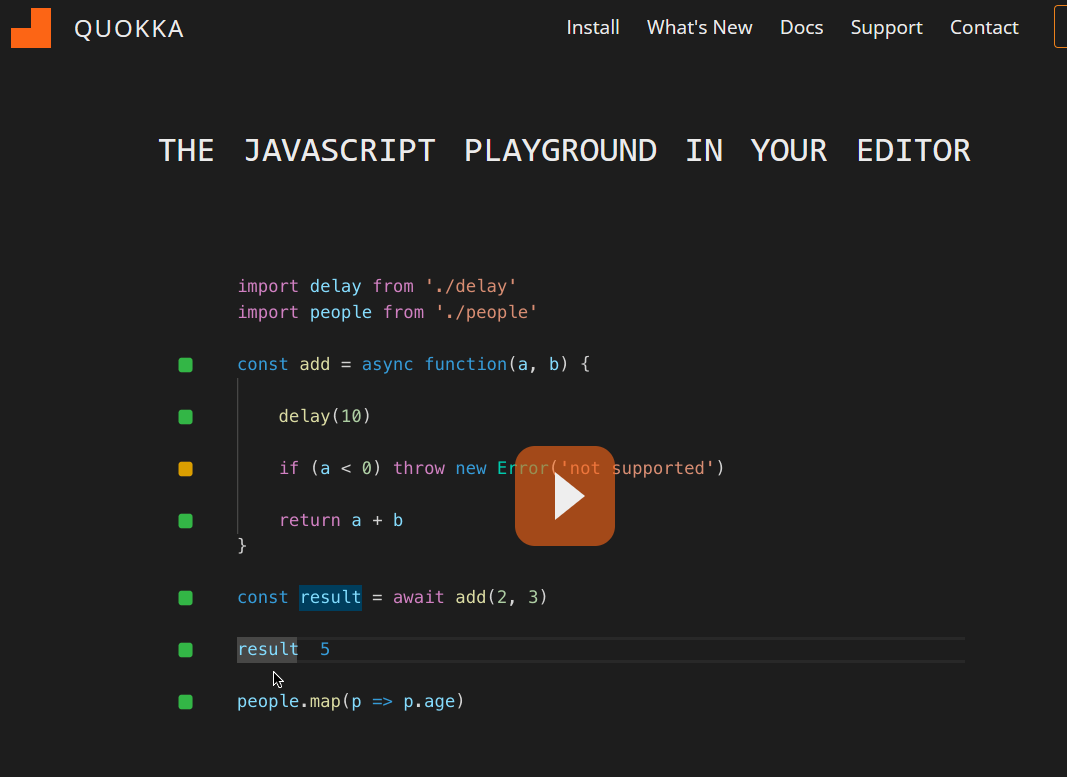
Task: Click the yellow coverage indicator on the throw line
Action: pos(185,468)
